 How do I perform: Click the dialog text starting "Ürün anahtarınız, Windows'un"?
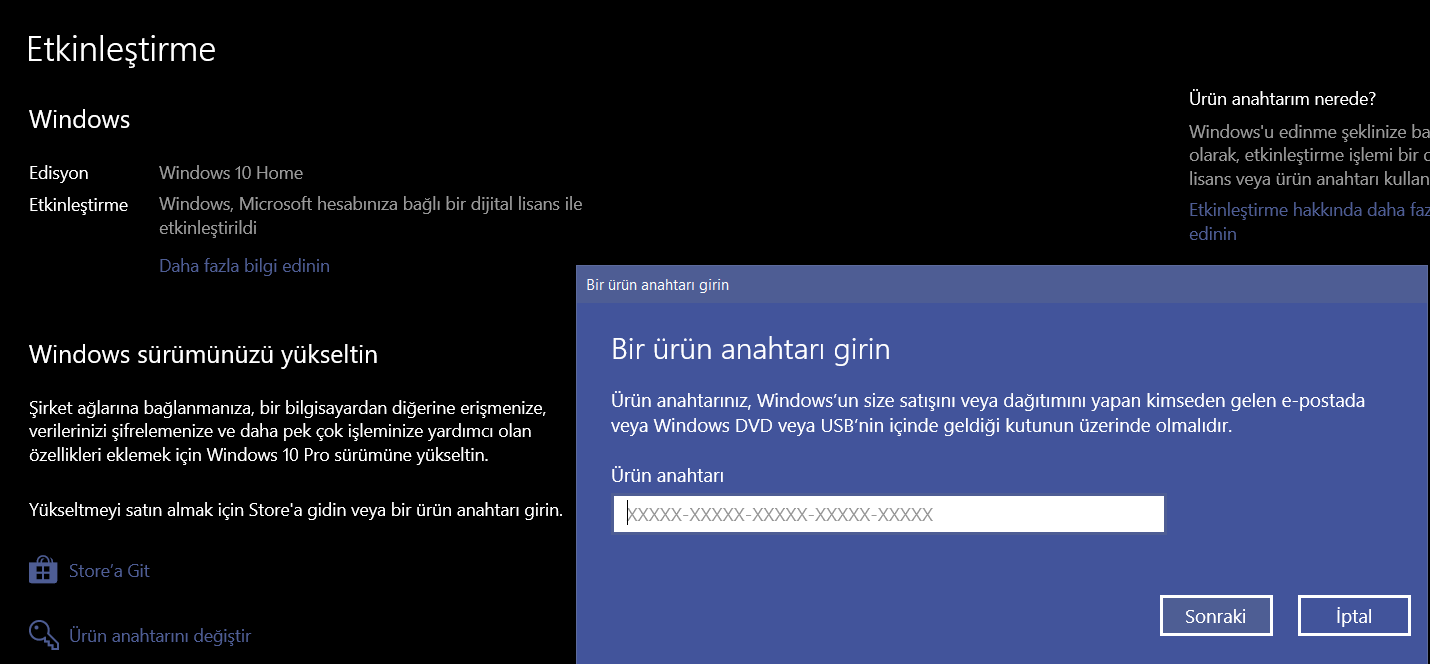tap(988, 413)
